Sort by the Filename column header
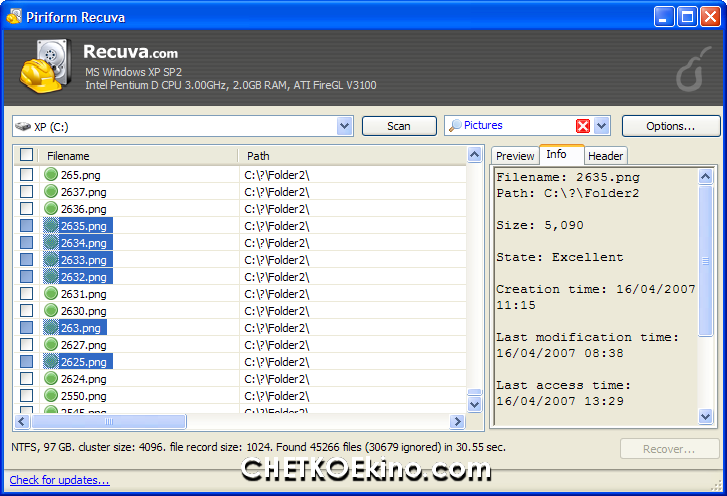The height and width of the screenshot is (496, 727). tap(138, 156)
